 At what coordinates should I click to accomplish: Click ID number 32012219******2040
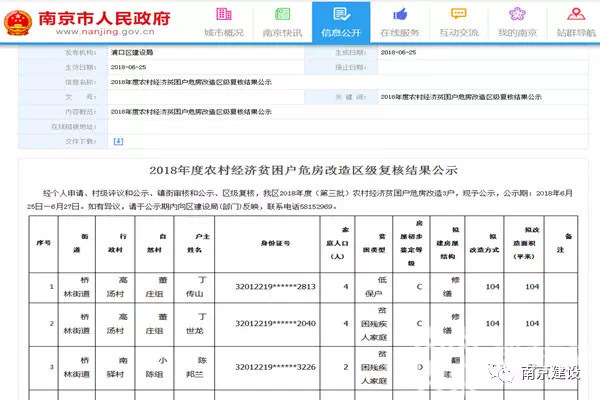coord(275,323)
